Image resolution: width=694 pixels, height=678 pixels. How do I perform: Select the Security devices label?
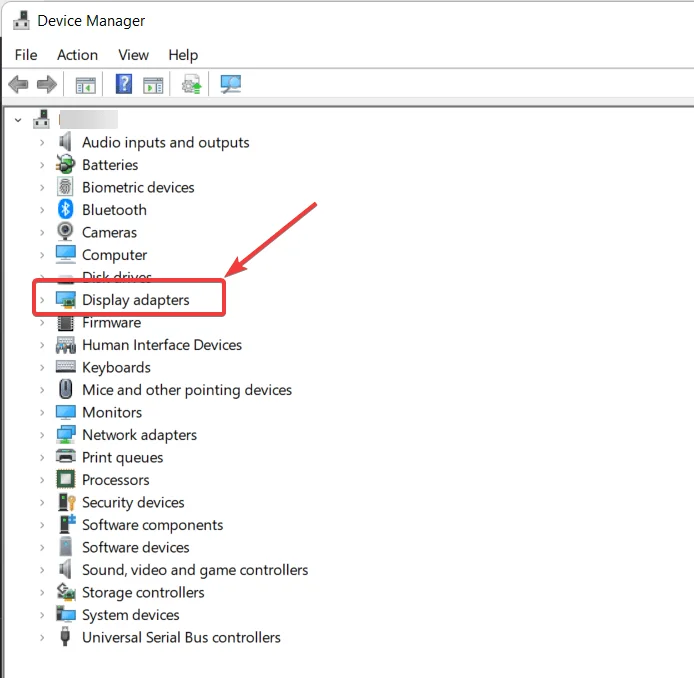133,503
